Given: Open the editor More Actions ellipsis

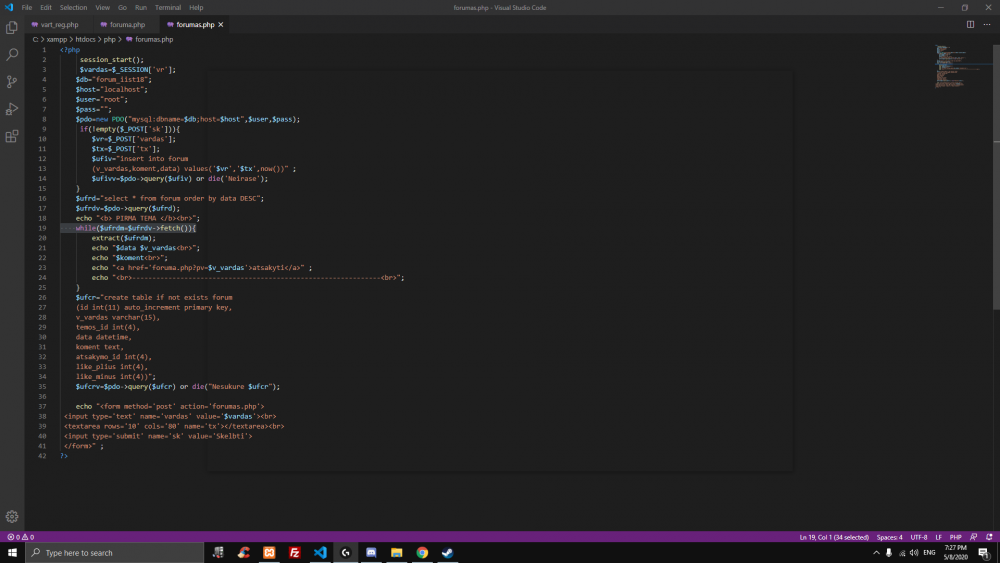Looking at the screenshot, I should [986, 24].
